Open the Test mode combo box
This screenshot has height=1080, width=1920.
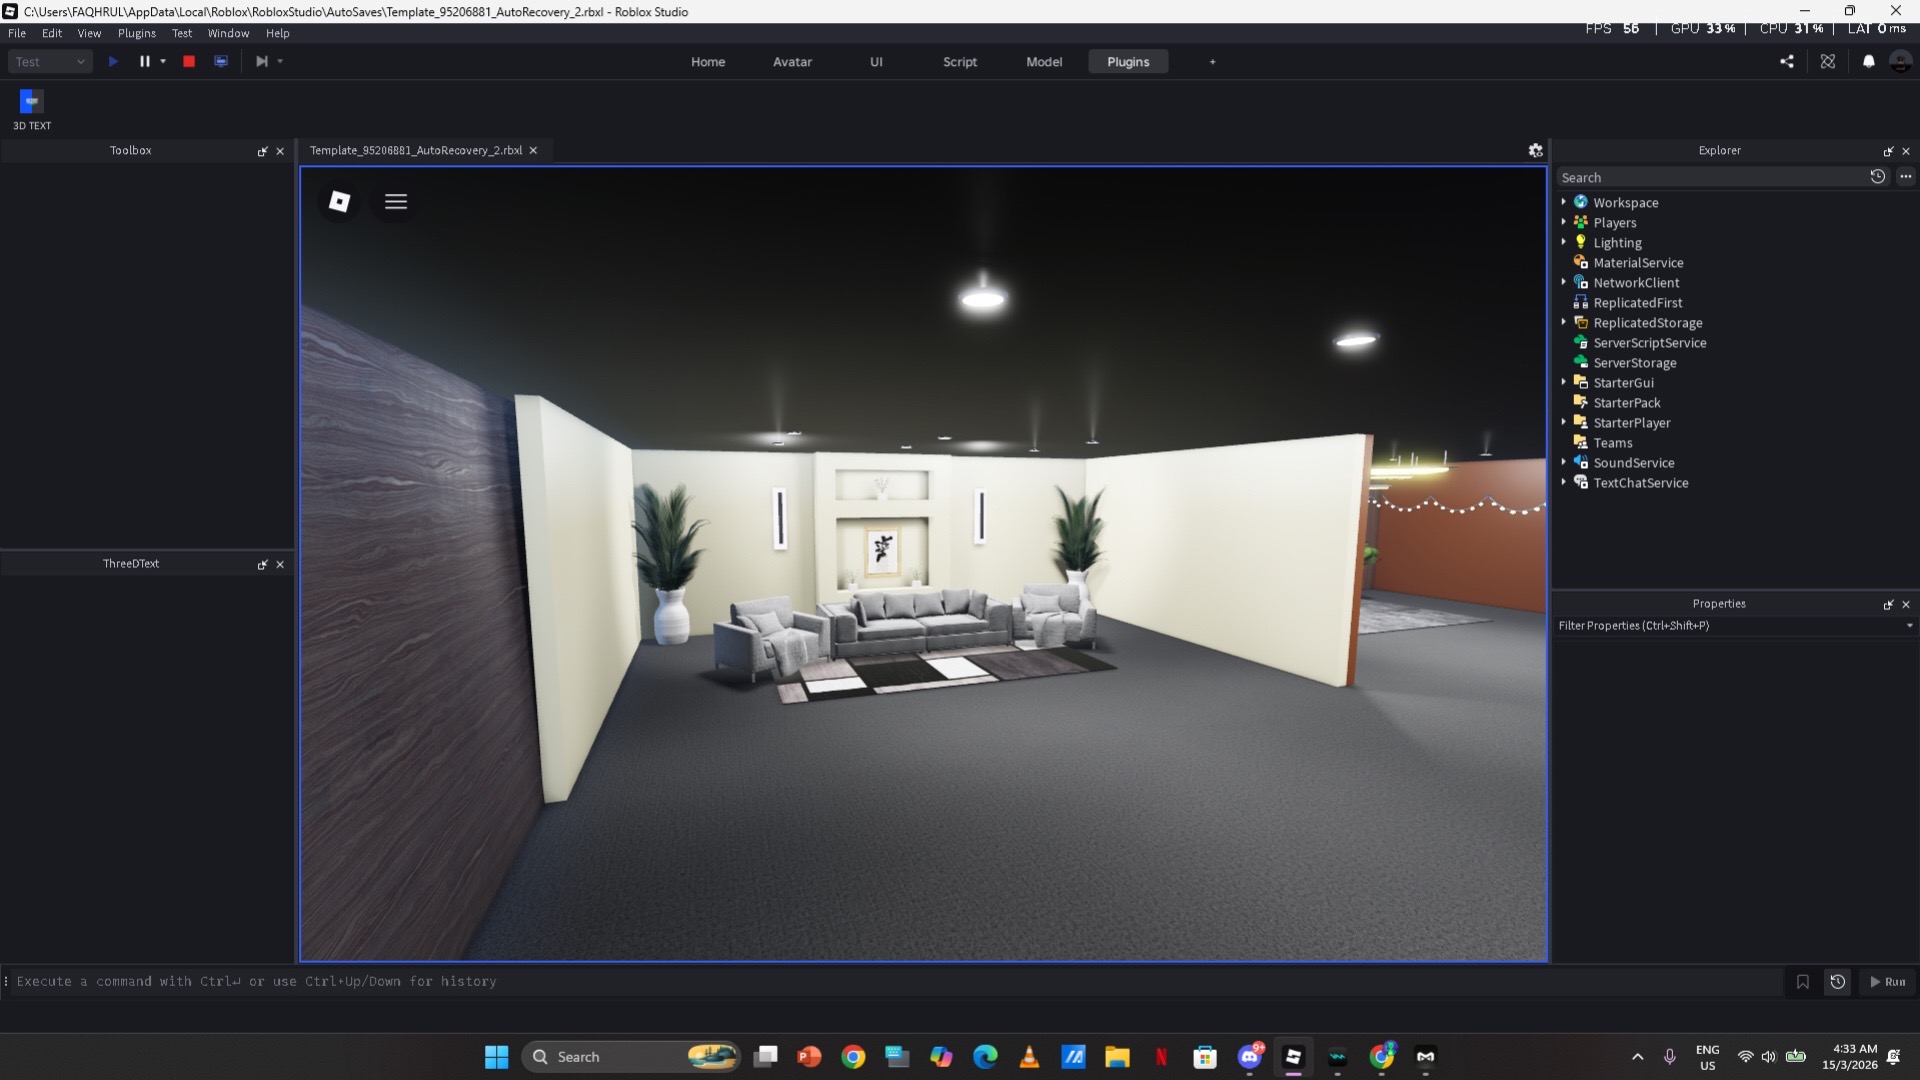point(51,61)
